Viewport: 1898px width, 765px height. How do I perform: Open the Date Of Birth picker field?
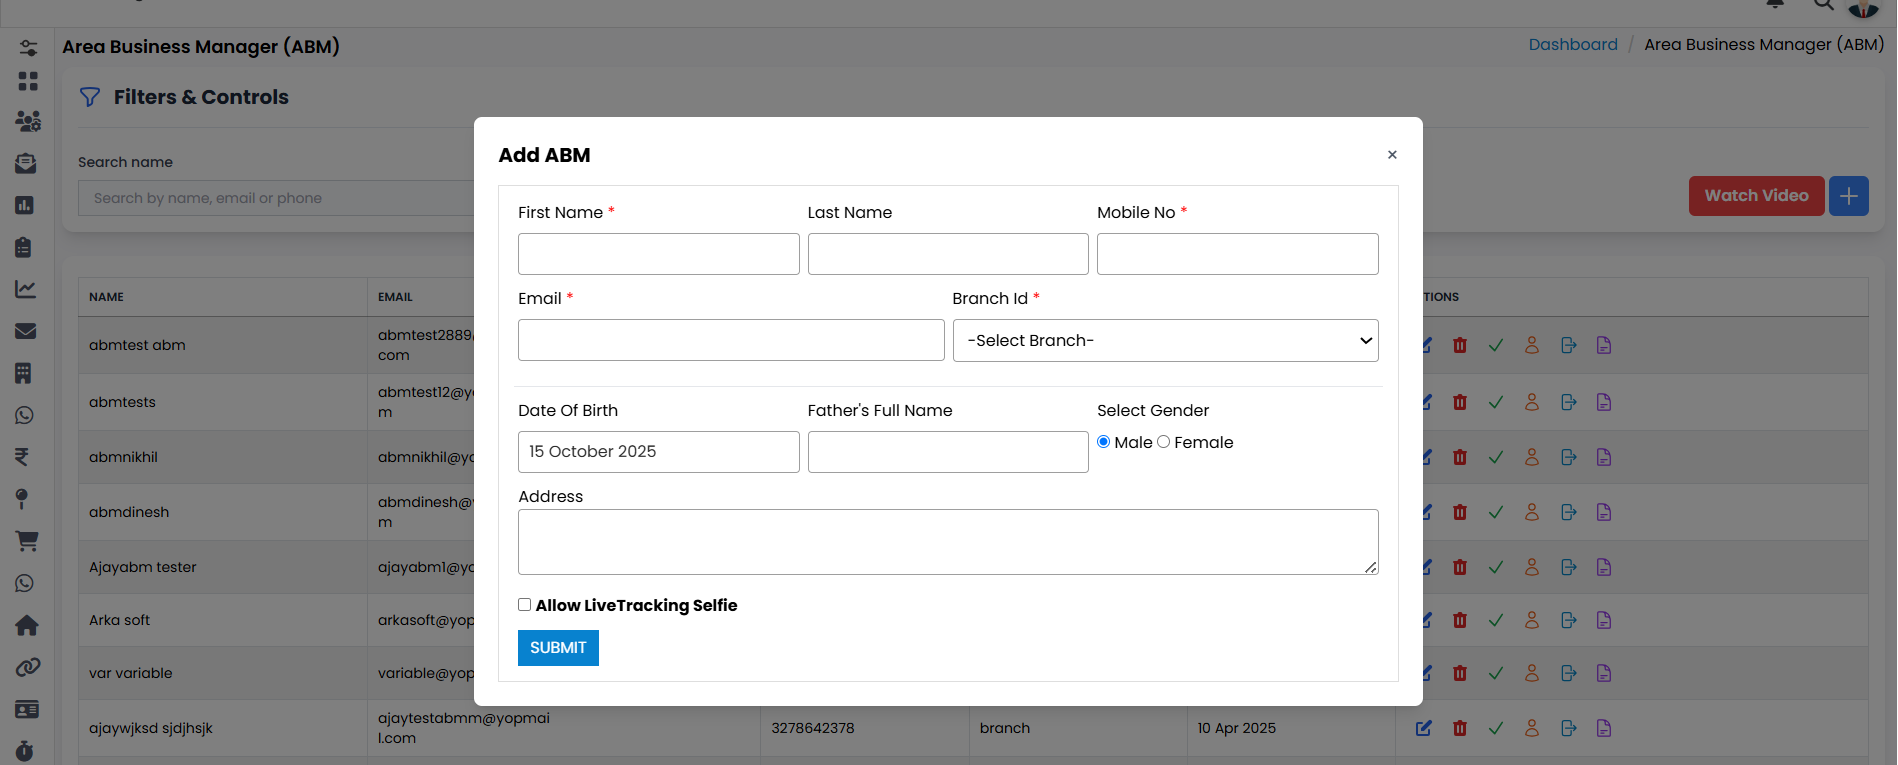658,452
